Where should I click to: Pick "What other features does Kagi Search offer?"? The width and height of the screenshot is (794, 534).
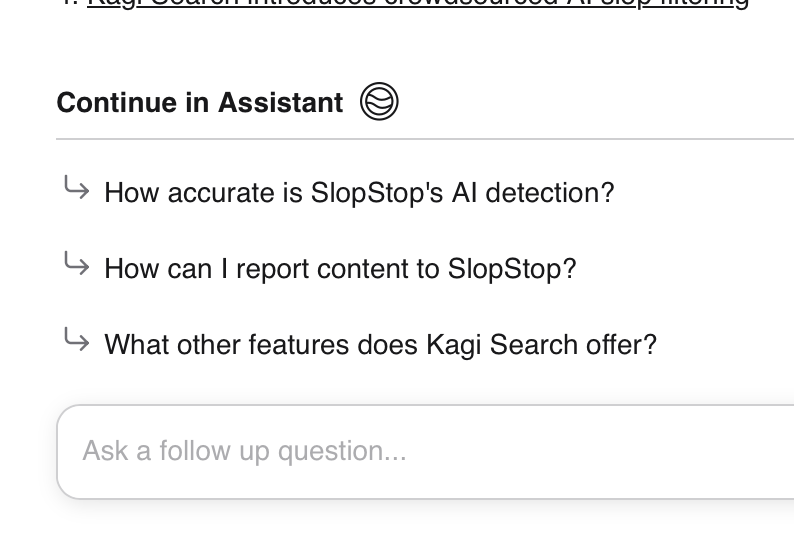tap(380, 345)
